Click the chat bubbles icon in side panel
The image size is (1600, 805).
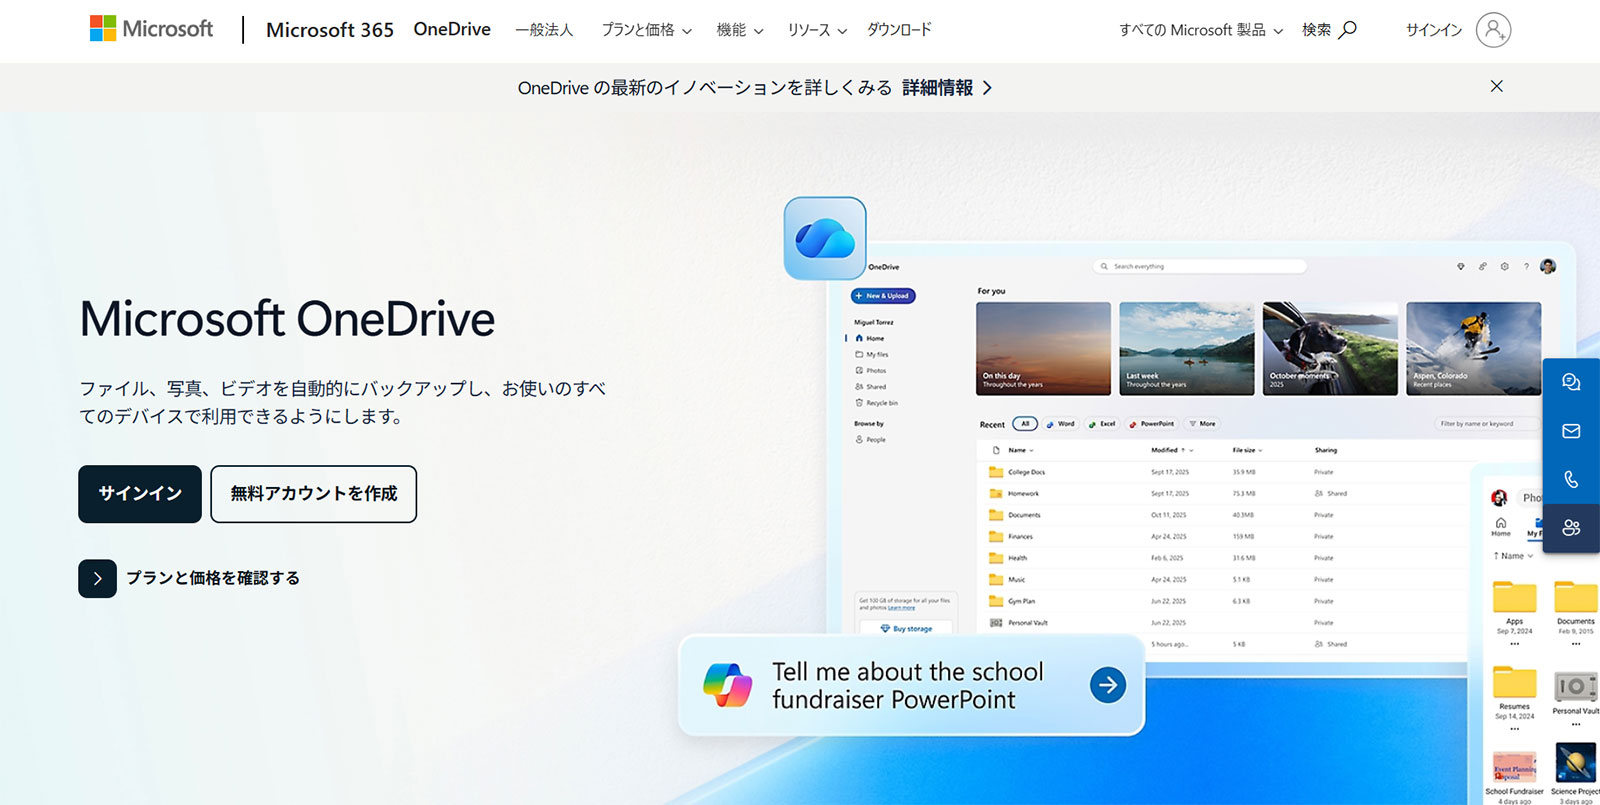click(x=1571, y=382)
